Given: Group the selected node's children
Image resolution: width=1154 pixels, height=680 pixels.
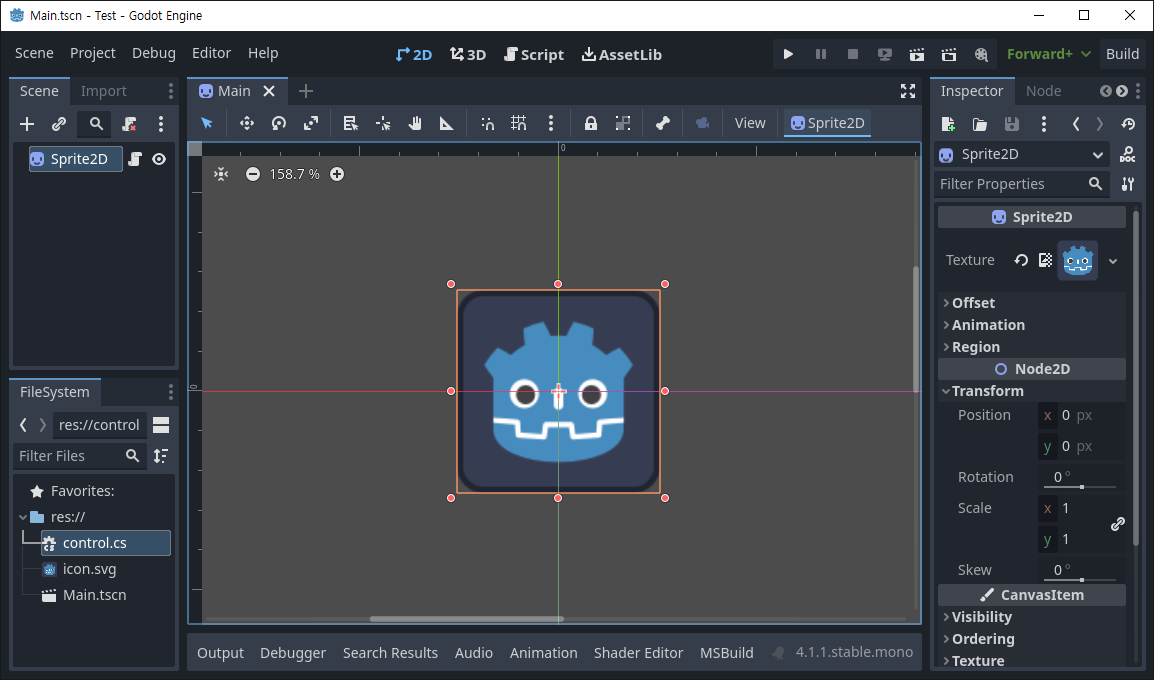Looking at the screenshot, I should [x=623, y=123].
